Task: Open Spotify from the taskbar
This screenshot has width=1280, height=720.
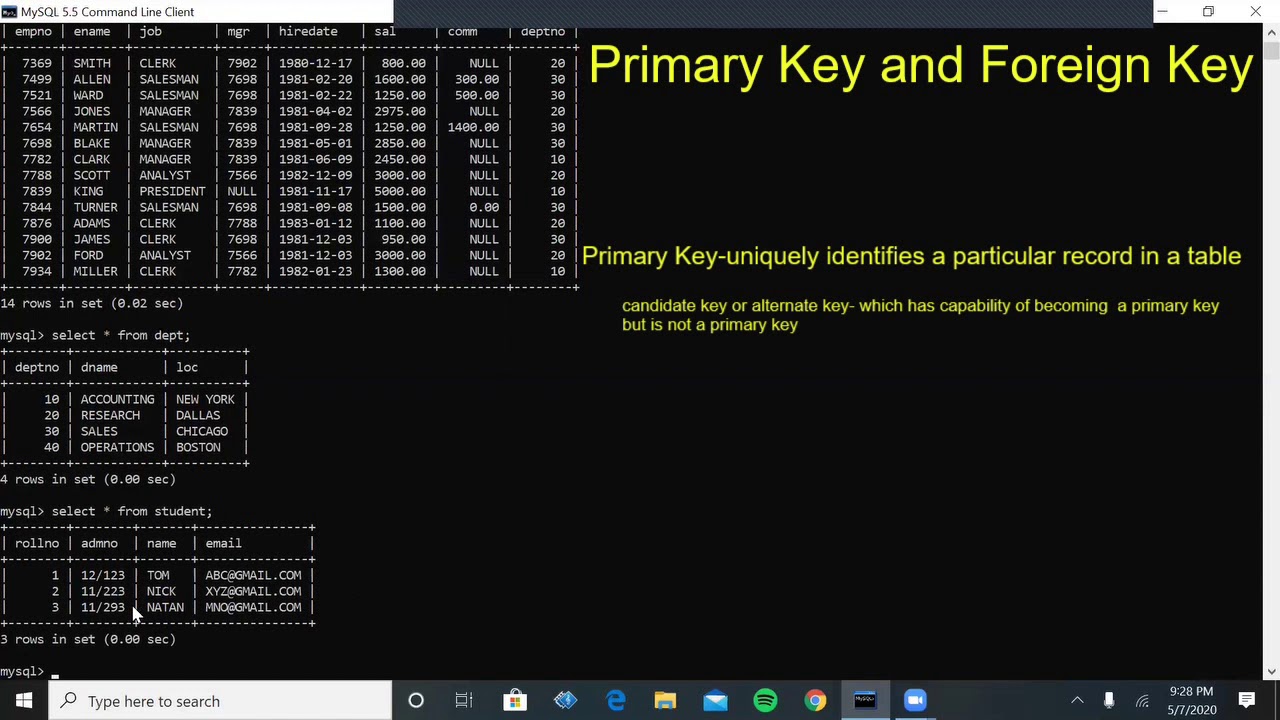Action: pos(765,701)
